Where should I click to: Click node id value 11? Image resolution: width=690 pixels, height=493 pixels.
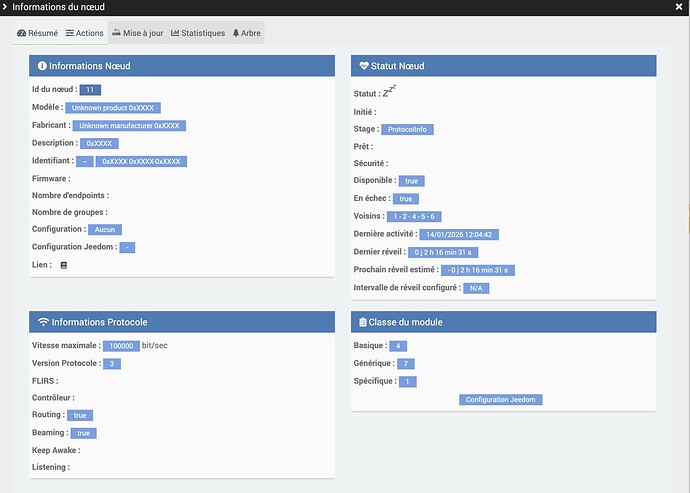90,90
